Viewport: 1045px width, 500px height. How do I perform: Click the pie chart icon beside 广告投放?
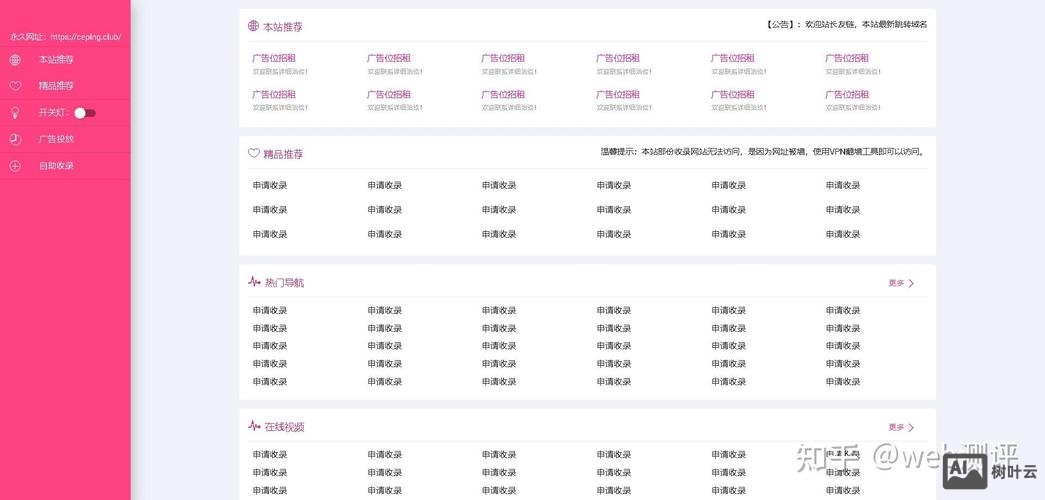[15, 139]
